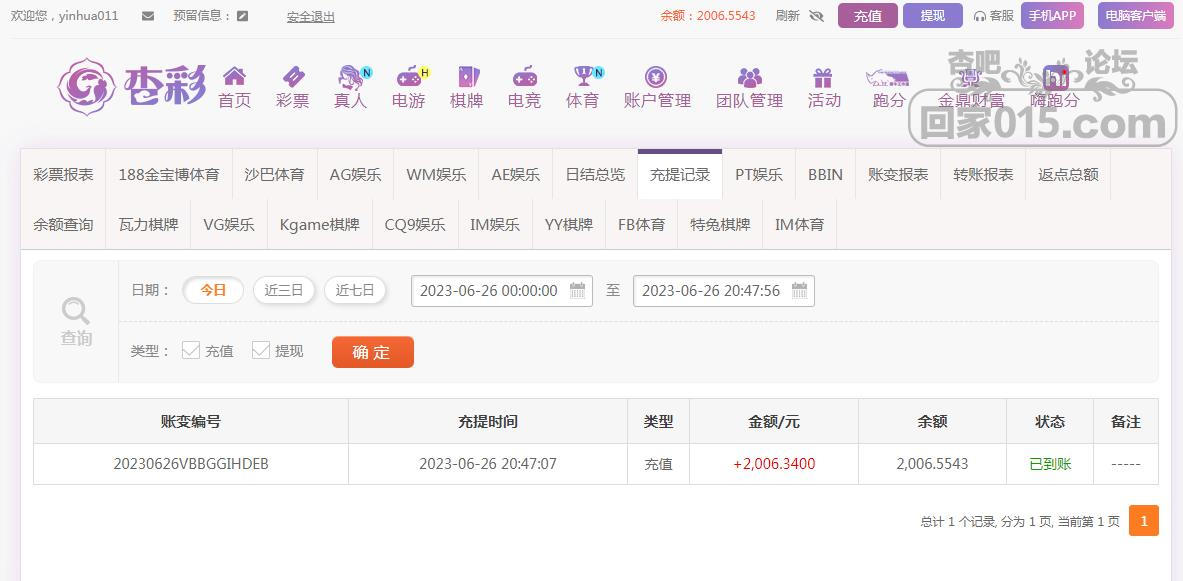Screen dimensions: 1183x581
Task: Select the 近三日 date range
Action: (x=284, y=290)
